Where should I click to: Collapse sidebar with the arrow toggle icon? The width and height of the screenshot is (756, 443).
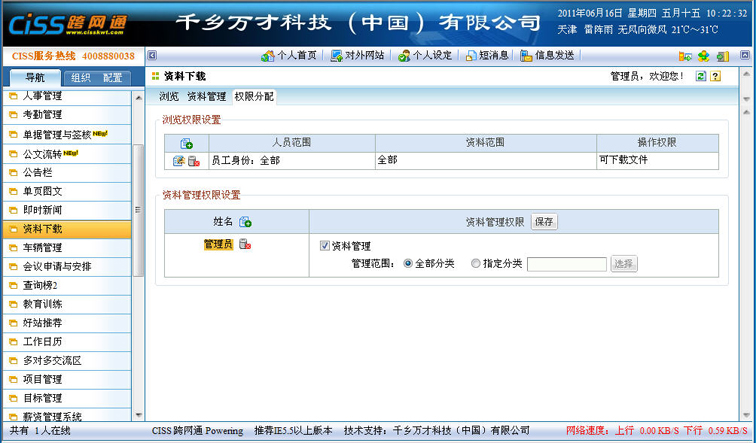tap(152, 55)
